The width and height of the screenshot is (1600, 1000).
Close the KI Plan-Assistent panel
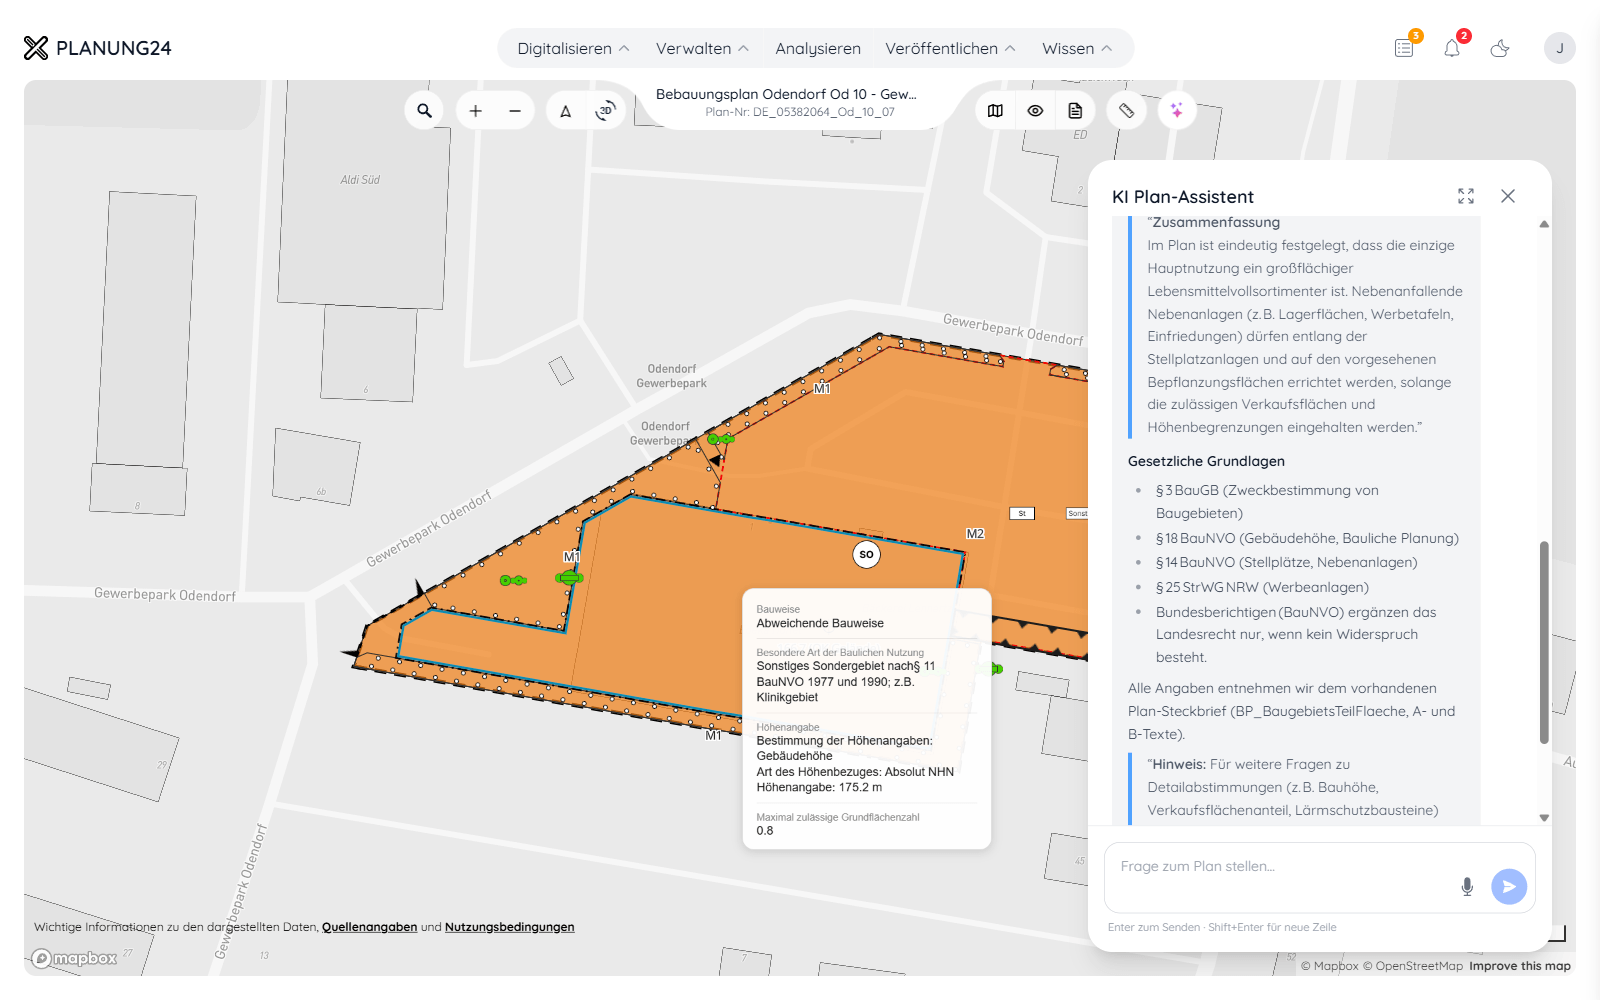[1508, 196]
